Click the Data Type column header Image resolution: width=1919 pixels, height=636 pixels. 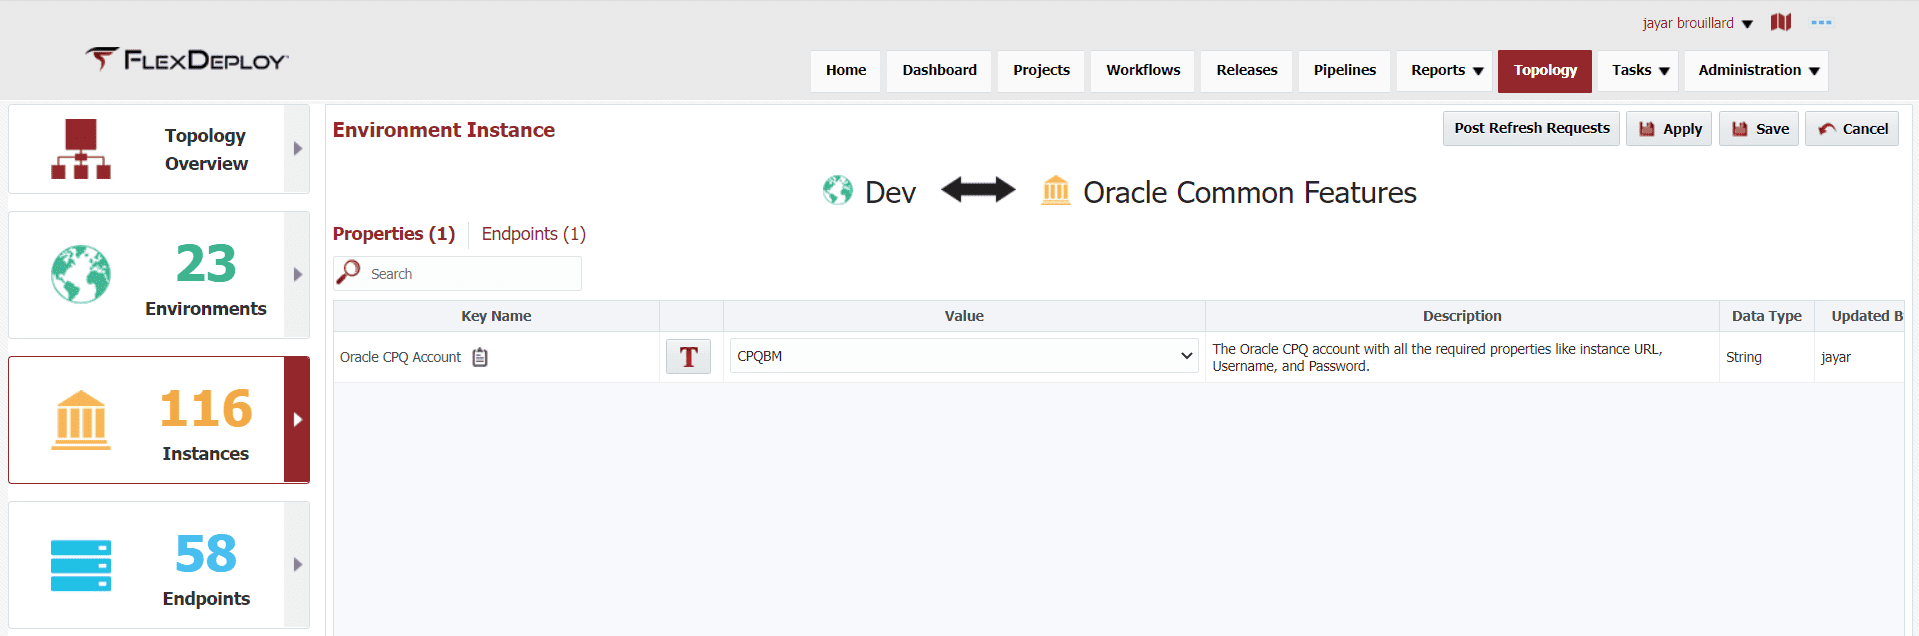pyautogui.click(x=1767, y=316)
